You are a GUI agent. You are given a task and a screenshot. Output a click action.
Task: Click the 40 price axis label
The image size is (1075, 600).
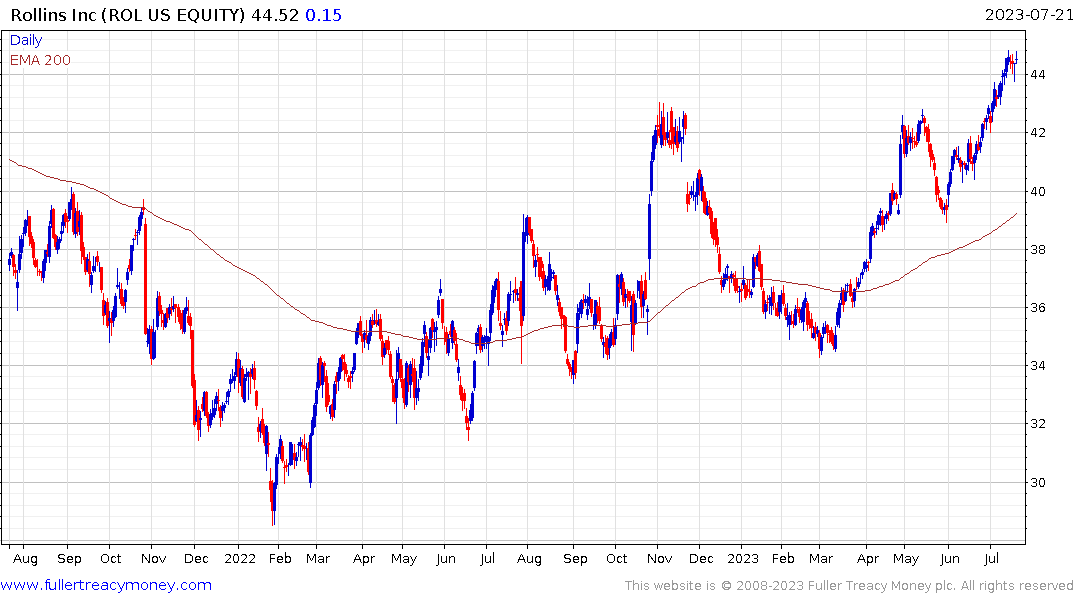point(1037,191)
